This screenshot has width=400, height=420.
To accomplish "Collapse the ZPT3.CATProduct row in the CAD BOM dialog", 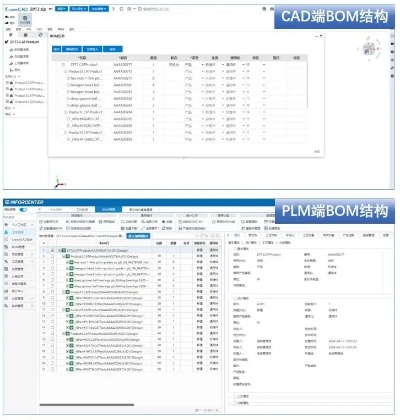I will (63, 65).
